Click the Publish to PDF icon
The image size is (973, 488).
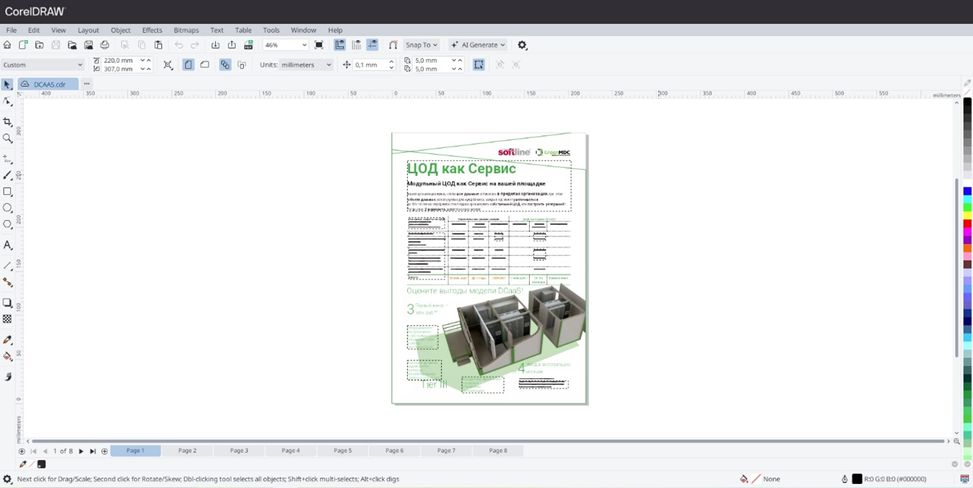(248, 45)
